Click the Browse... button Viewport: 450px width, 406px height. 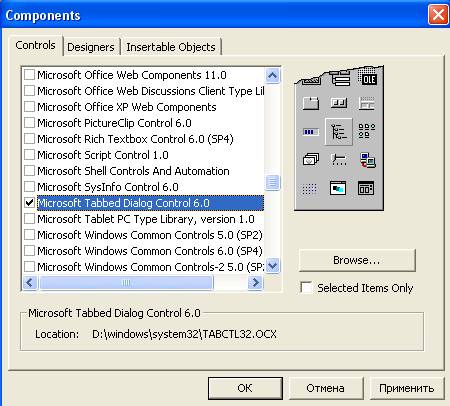pos(357,260)
